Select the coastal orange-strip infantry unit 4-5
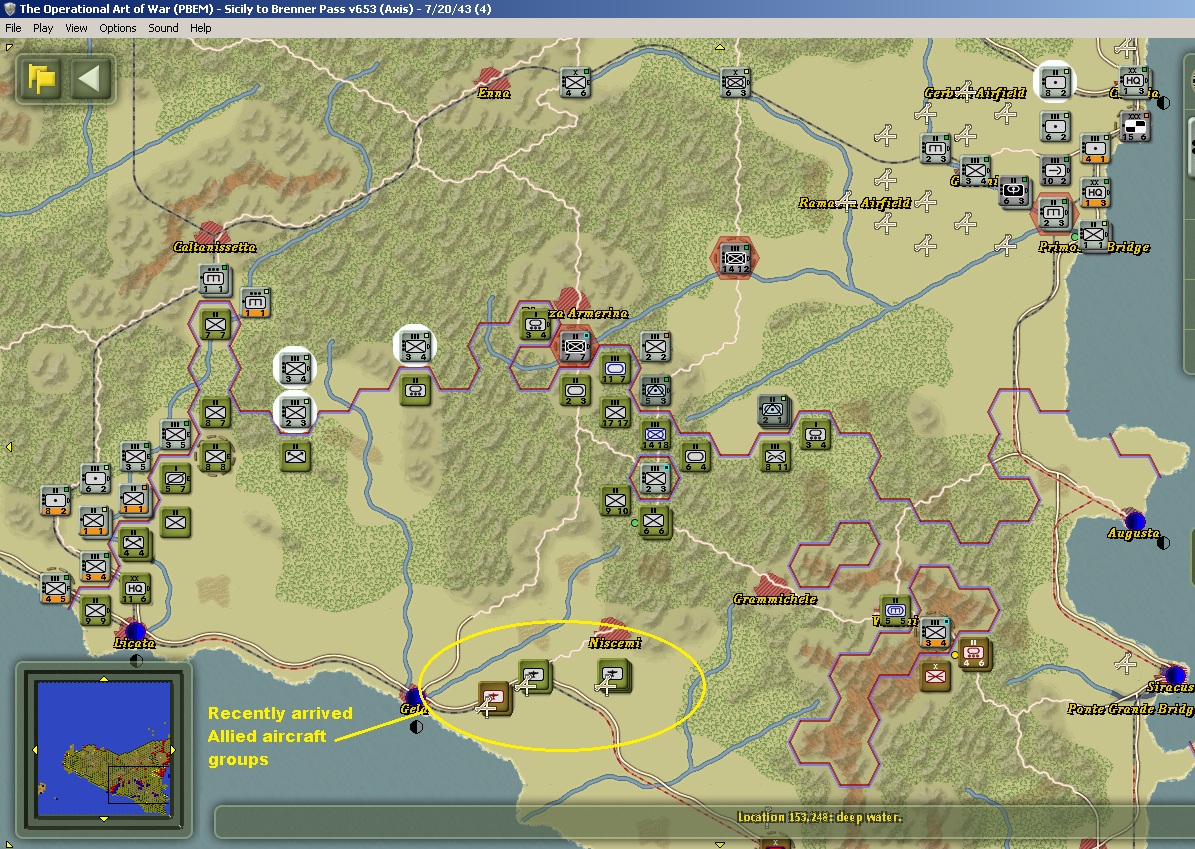This screenshot has width=1195, height=849. coord(56,588)
